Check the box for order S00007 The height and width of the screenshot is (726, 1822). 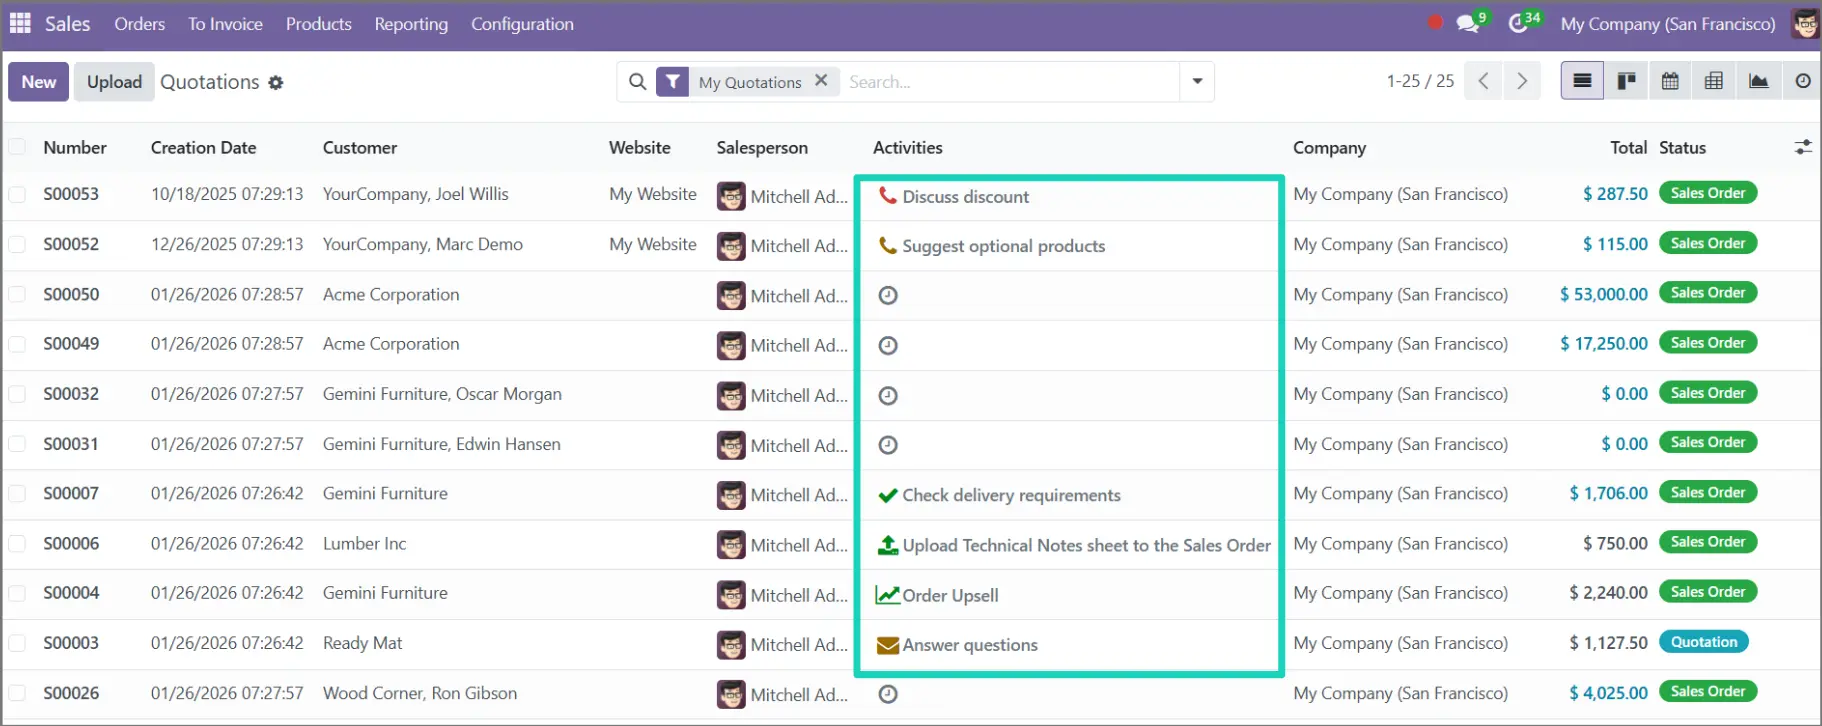(x=18, y=493)
